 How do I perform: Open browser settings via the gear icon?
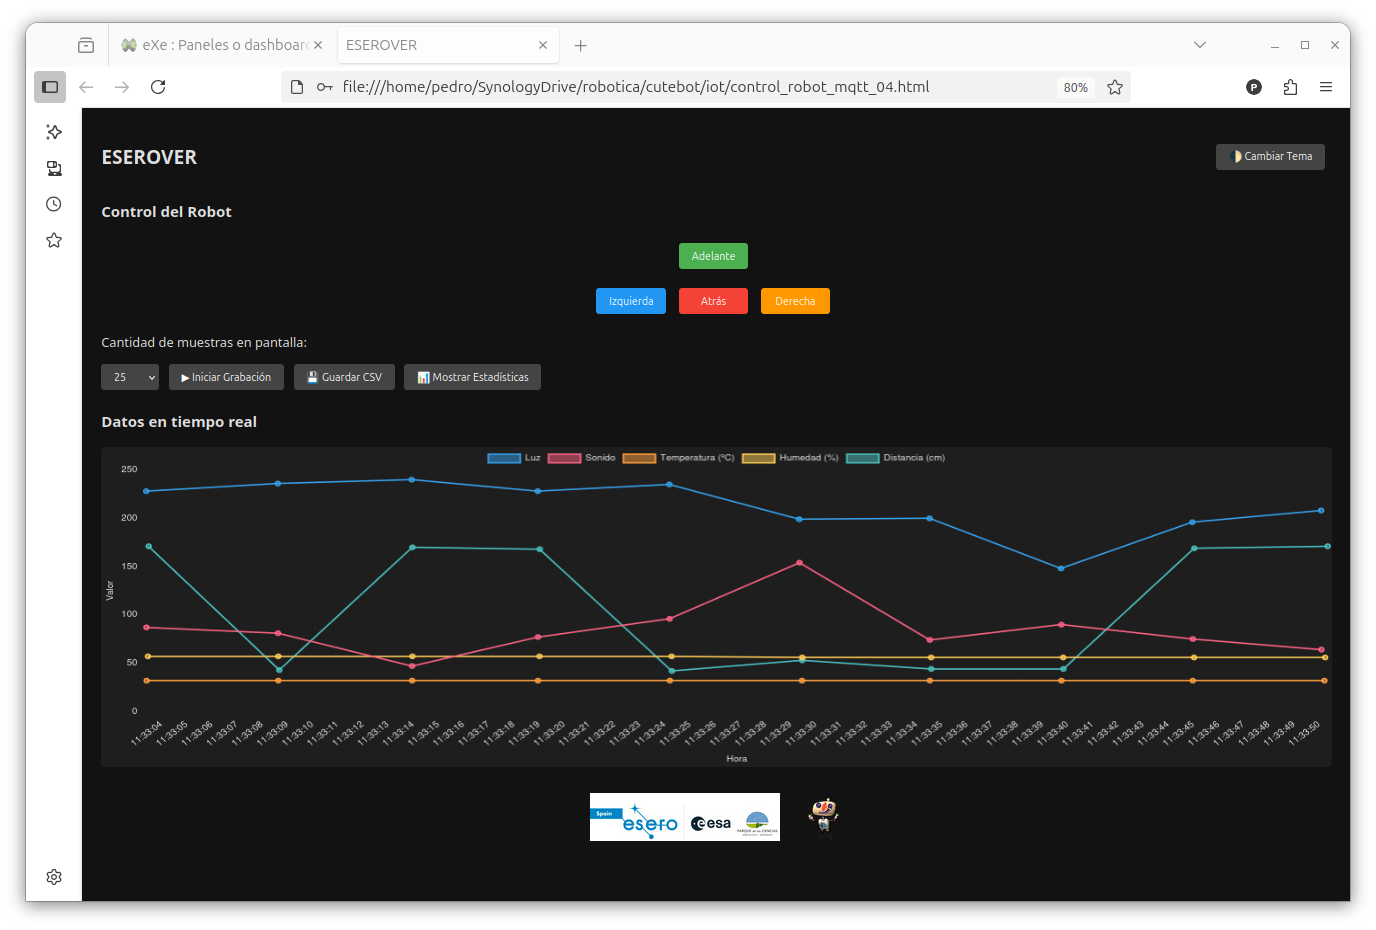click(53, 876)
